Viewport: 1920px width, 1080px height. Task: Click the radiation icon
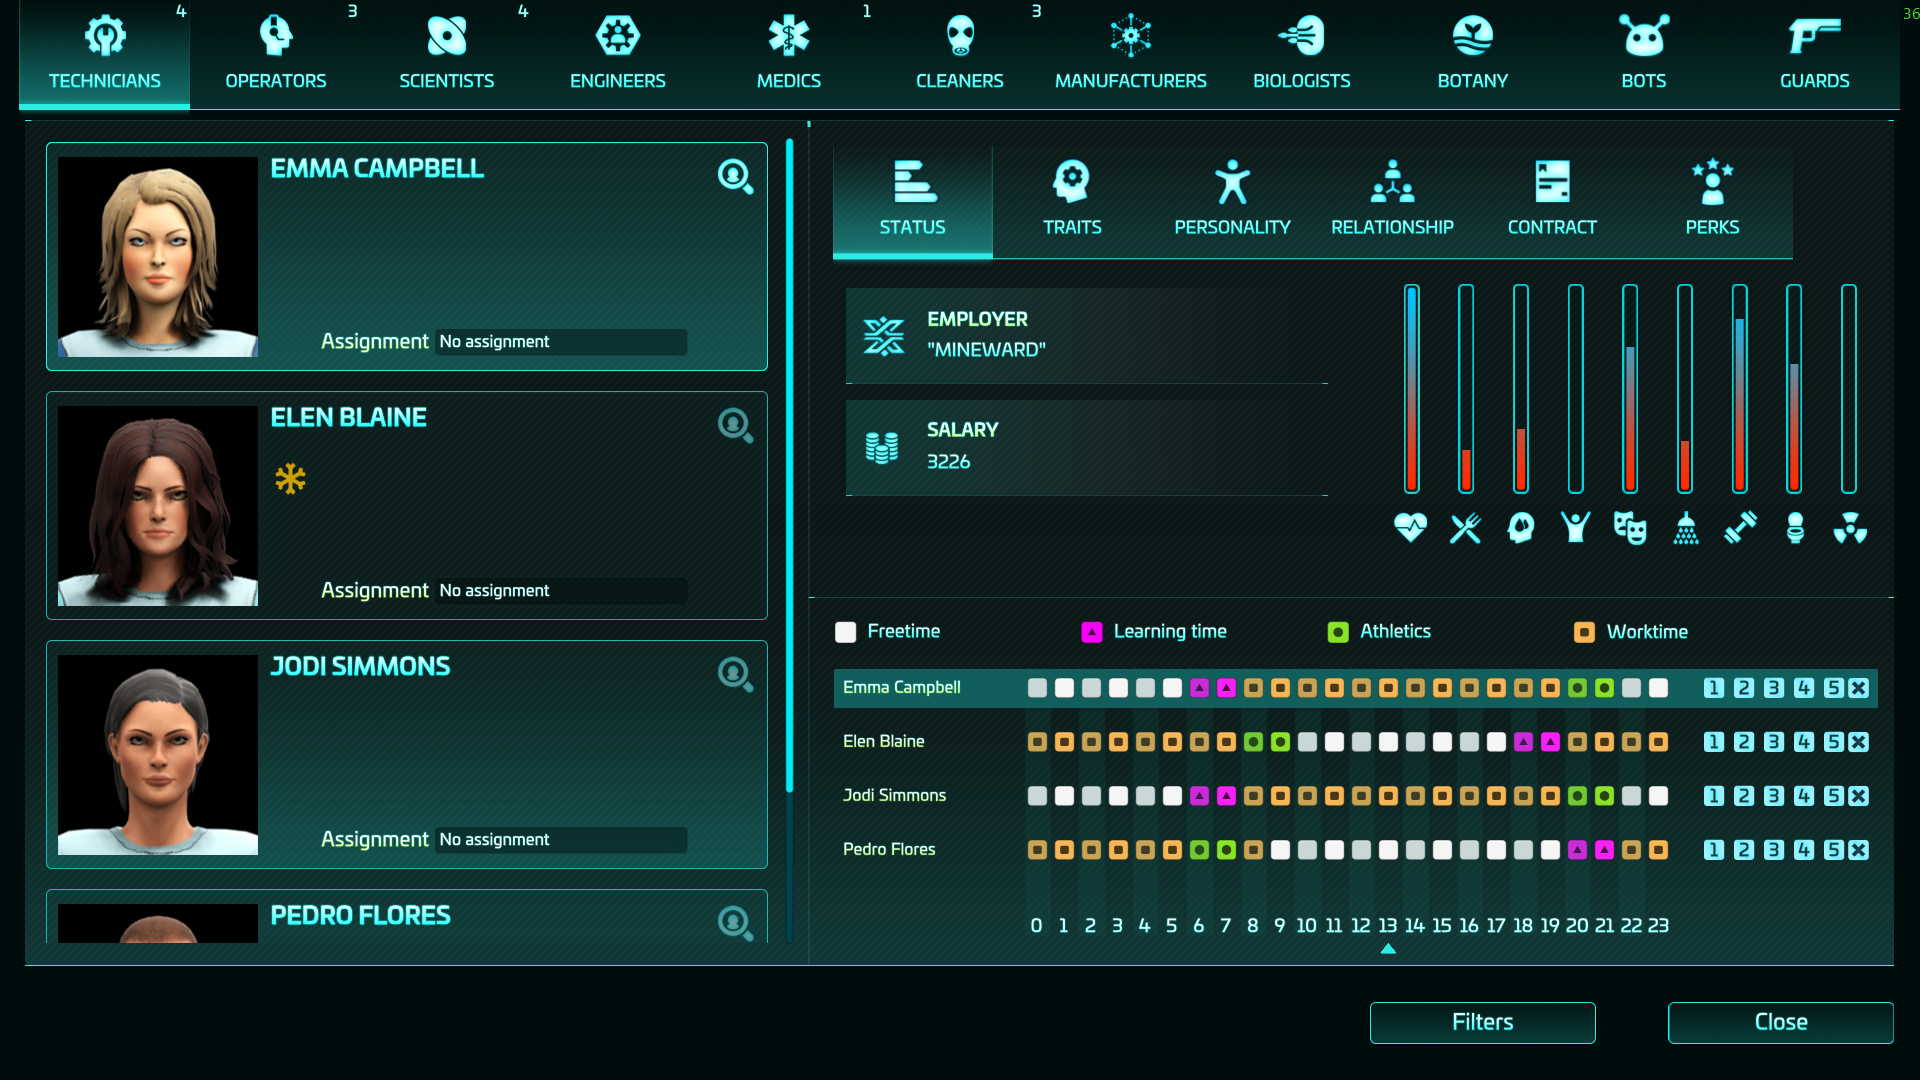click(x=1850, y=527)
